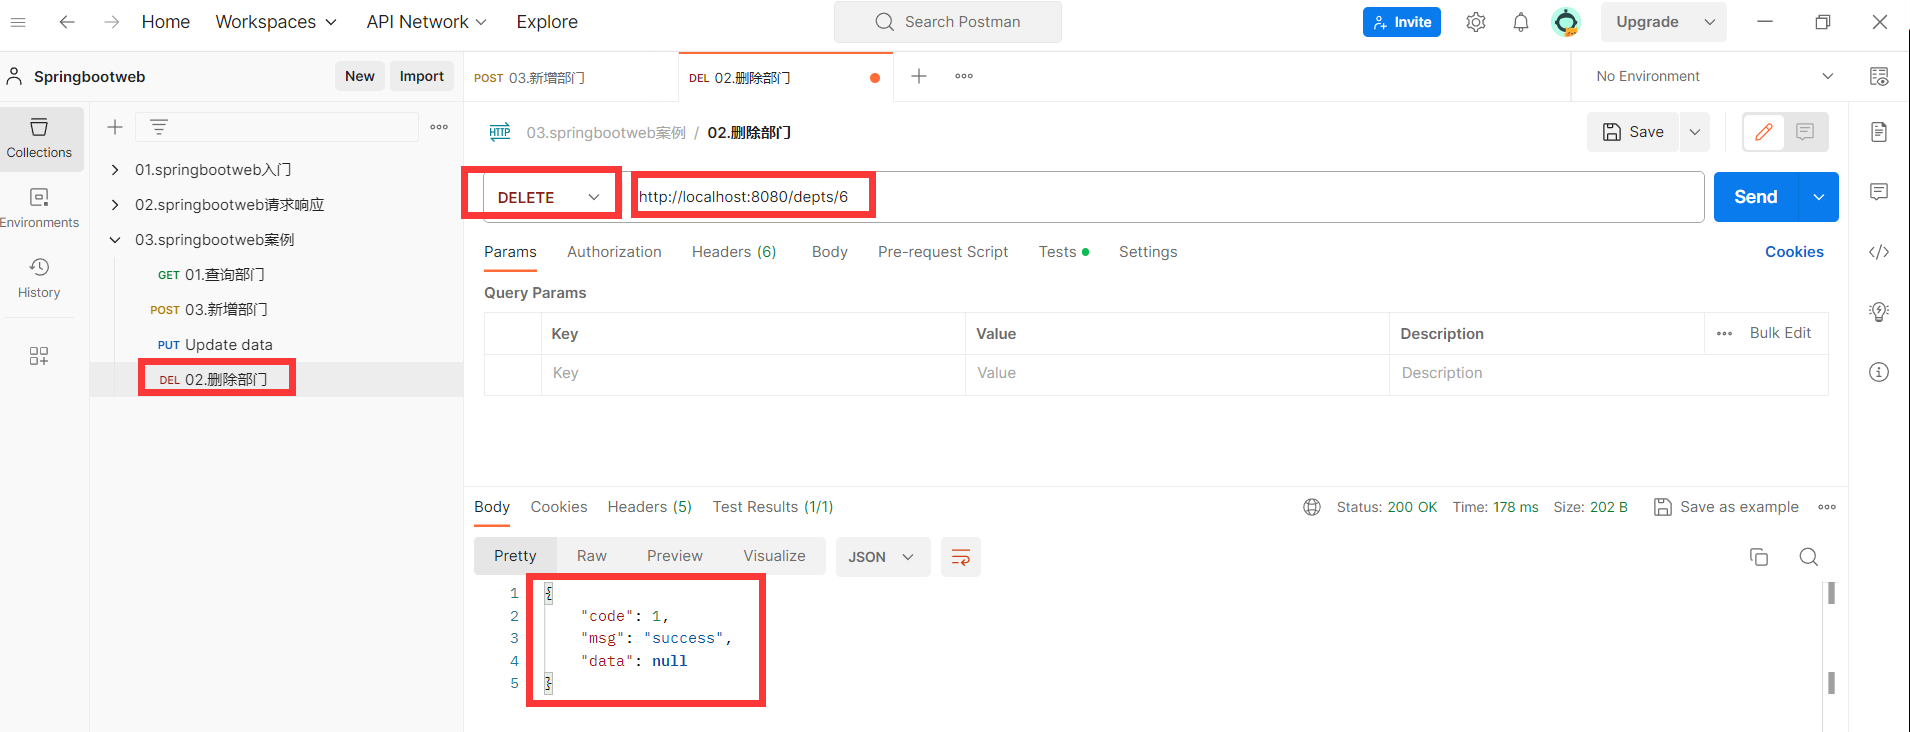Screen dimensions: 1910x732
Task: Click the Save button
Action: tap(1634, 132)
